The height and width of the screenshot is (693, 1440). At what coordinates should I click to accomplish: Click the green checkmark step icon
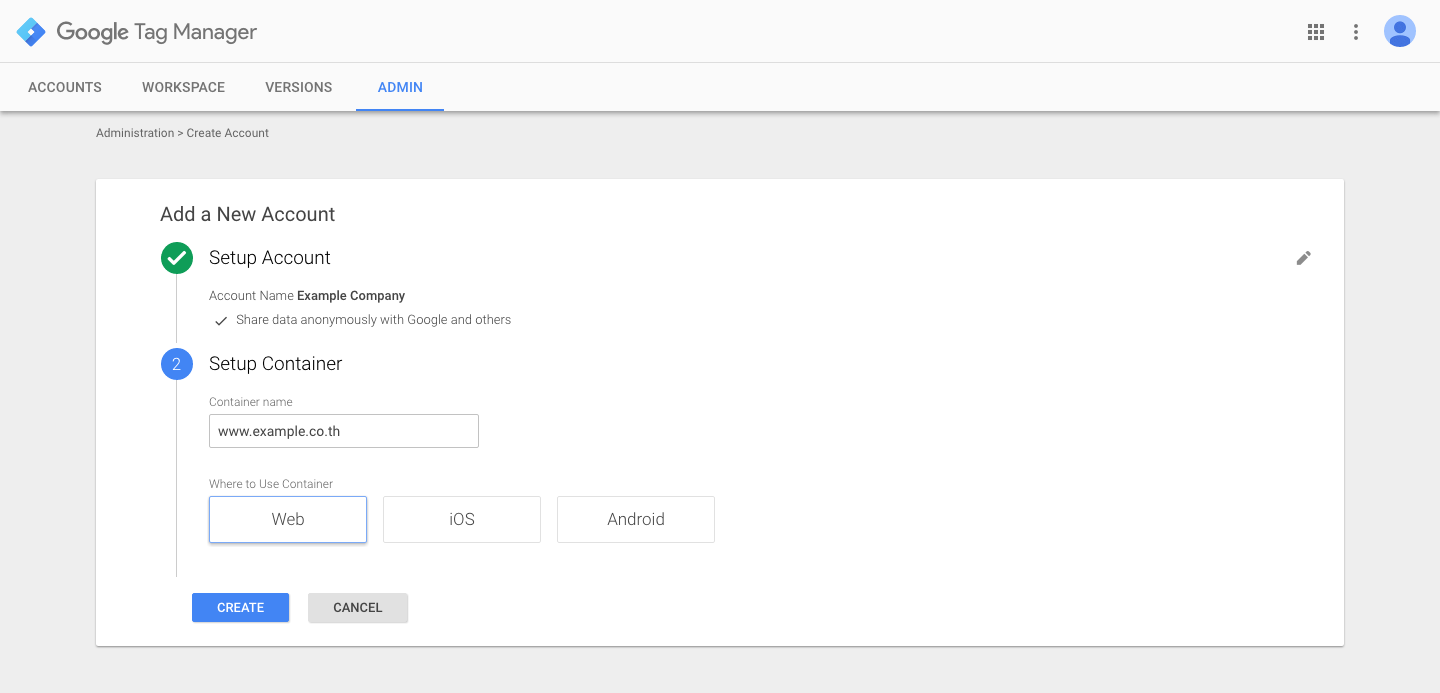pos(177,258)
